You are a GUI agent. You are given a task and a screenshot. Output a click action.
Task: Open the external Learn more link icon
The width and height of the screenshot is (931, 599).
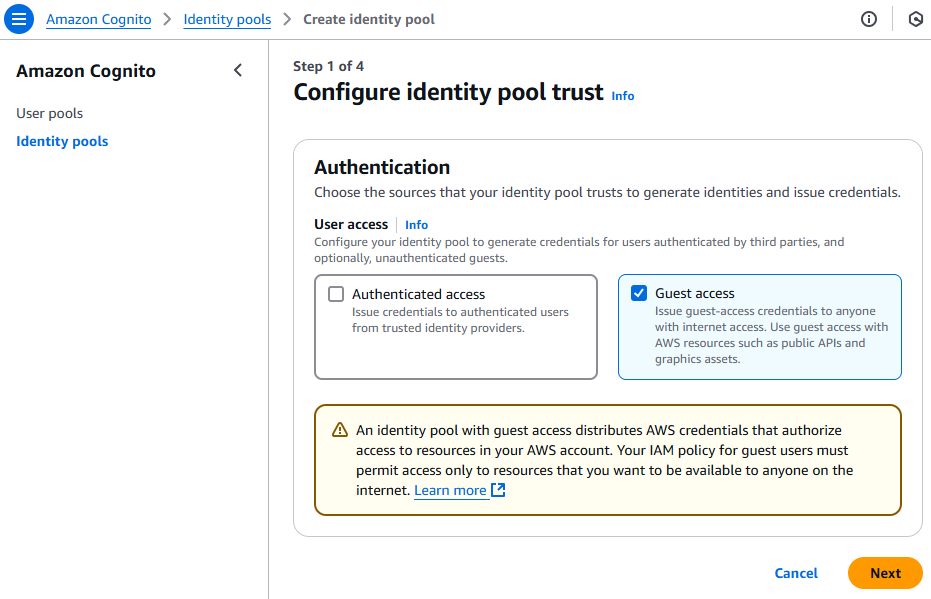point(498,490)
